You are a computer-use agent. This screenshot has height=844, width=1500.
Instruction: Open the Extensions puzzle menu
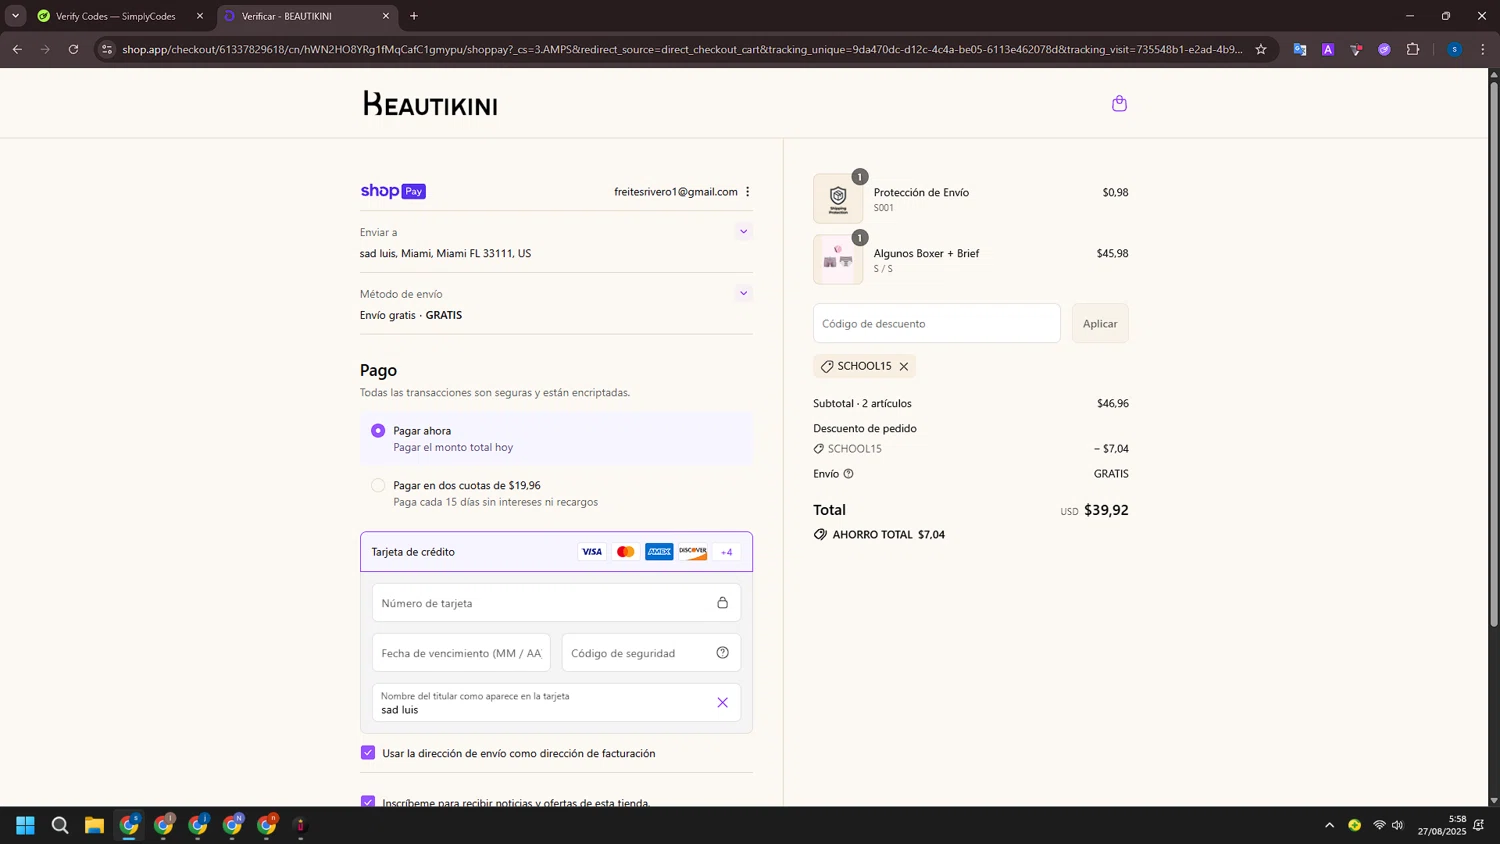click(1413, 49)
